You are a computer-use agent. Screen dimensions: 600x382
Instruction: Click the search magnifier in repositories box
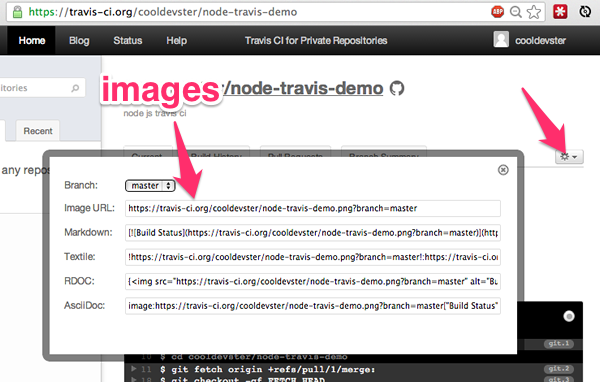[75, 88]
